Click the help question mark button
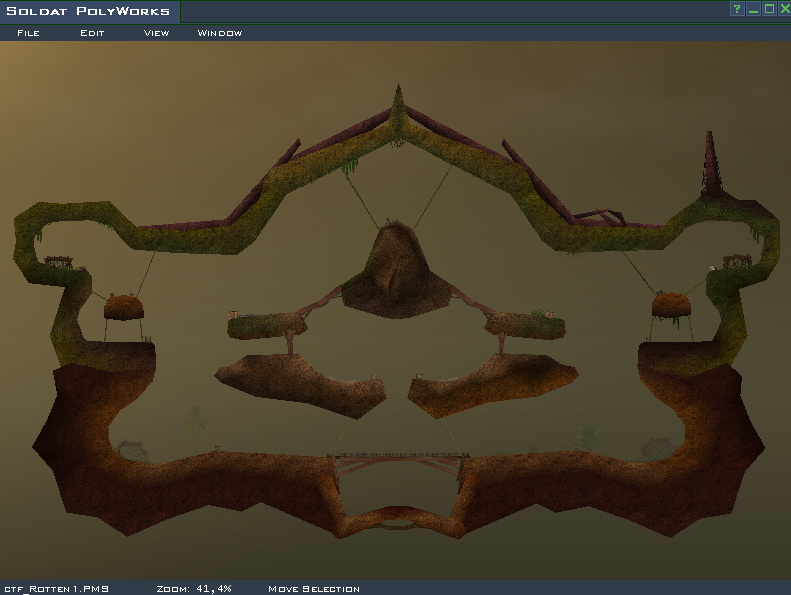Image resolution: width=791 pixels, height=595 pixels. 737,9
